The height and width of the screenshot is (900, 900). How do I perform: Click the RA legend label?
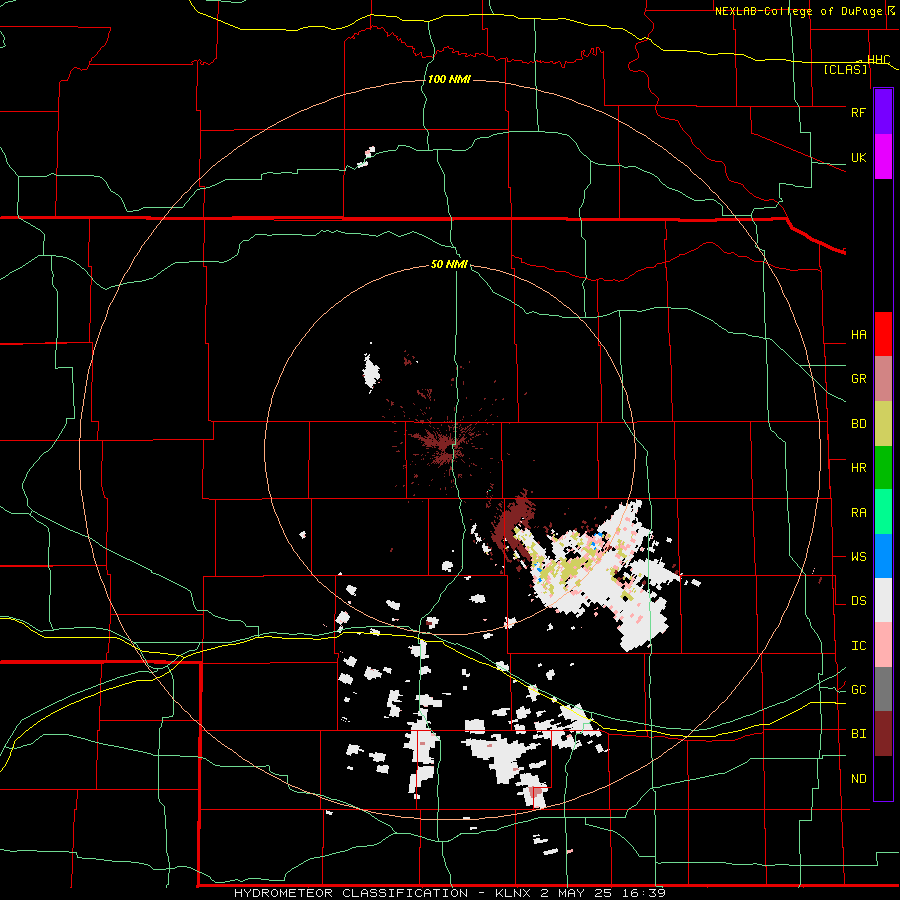pyautogui.click(x=858, y=513)
